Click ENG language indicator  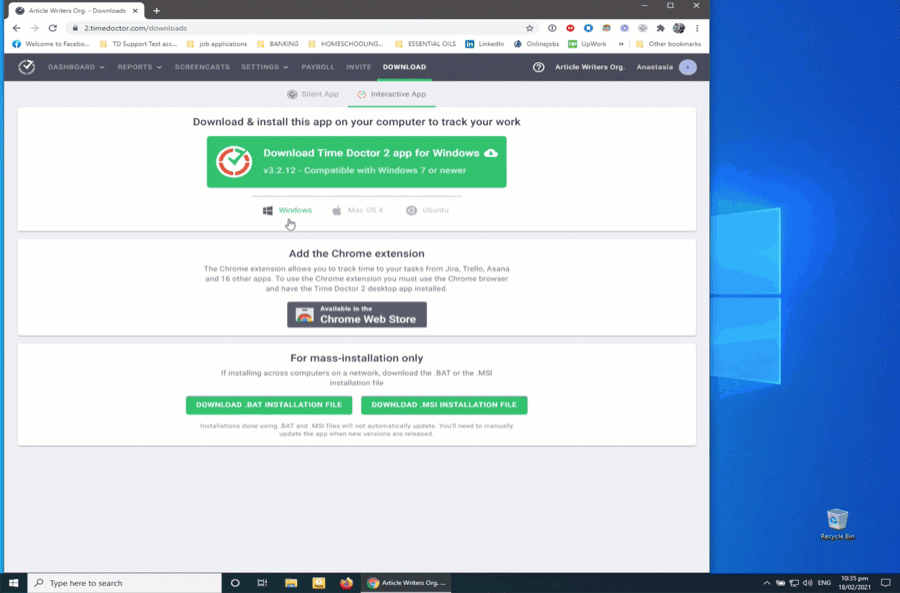point(824,583)
